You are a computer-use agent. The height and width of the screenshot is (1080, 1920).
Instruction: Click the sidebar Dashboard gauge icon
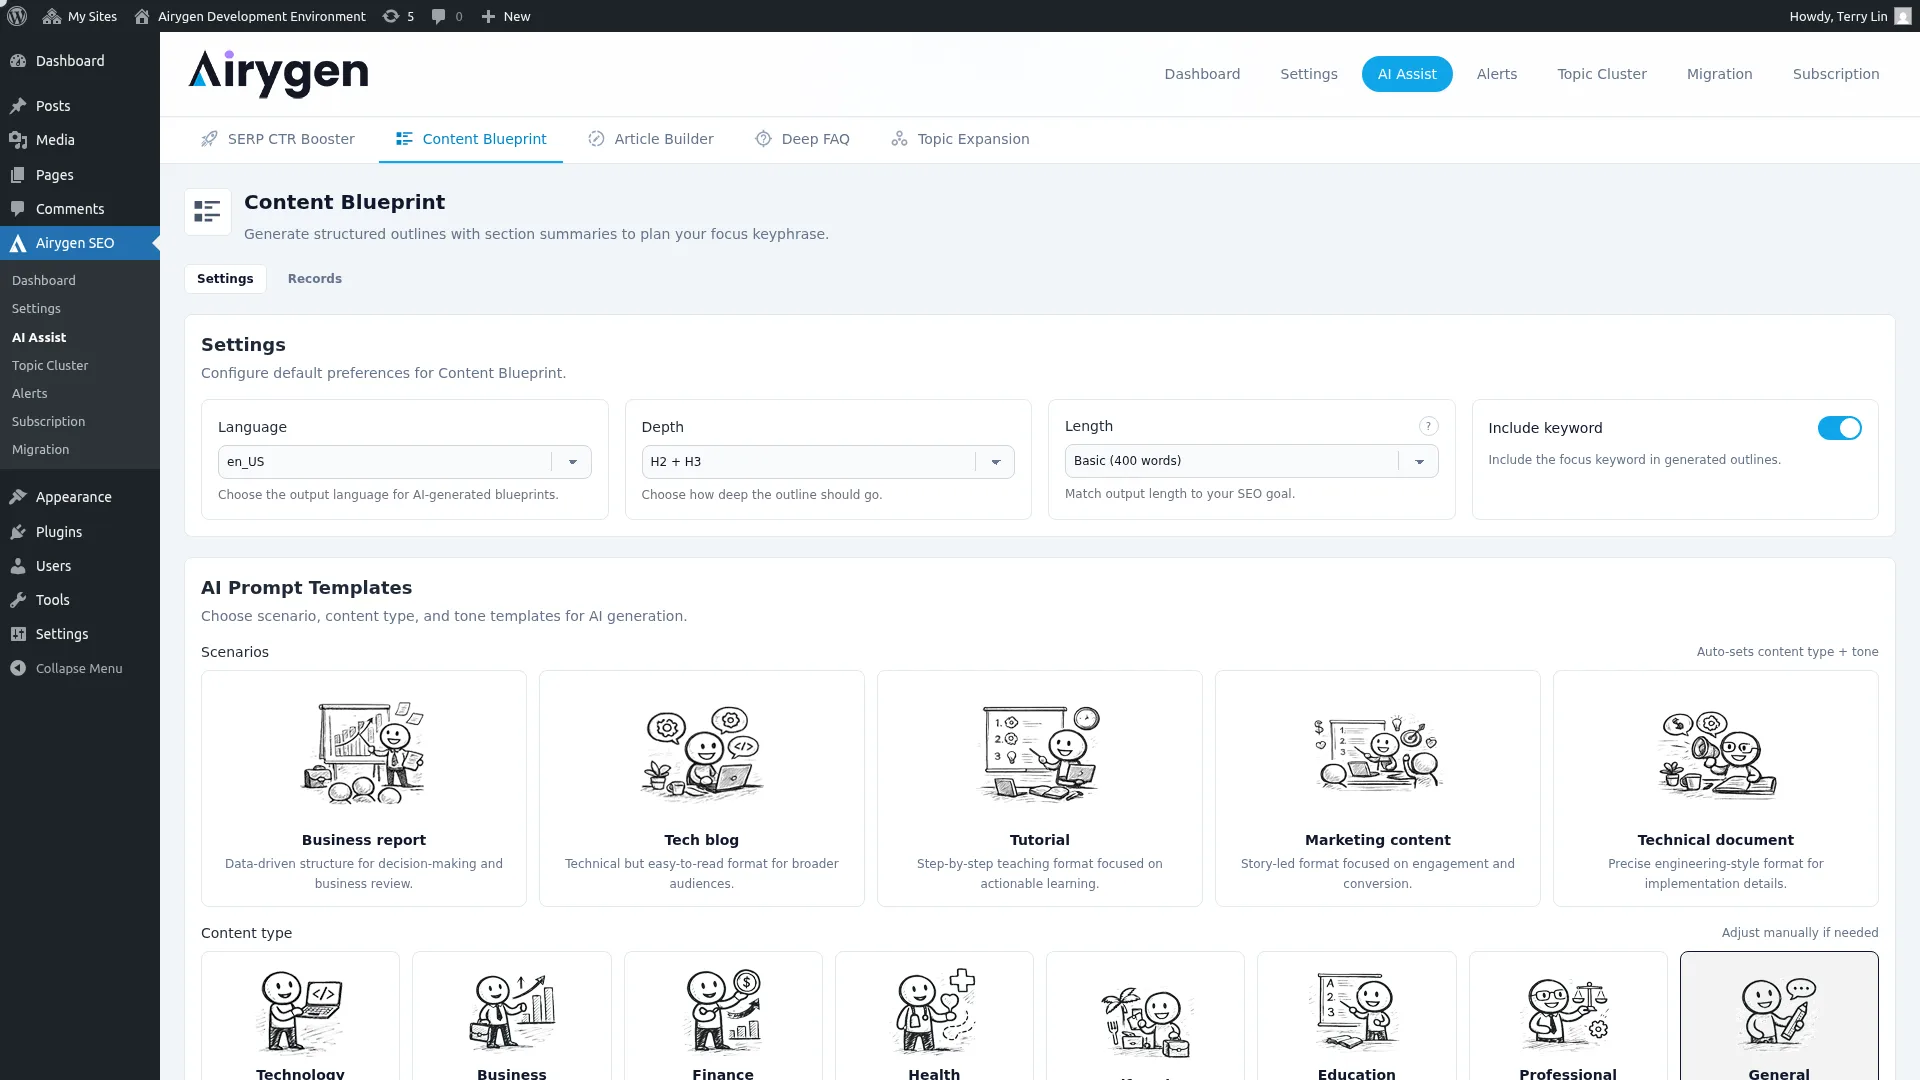point(18,61)
